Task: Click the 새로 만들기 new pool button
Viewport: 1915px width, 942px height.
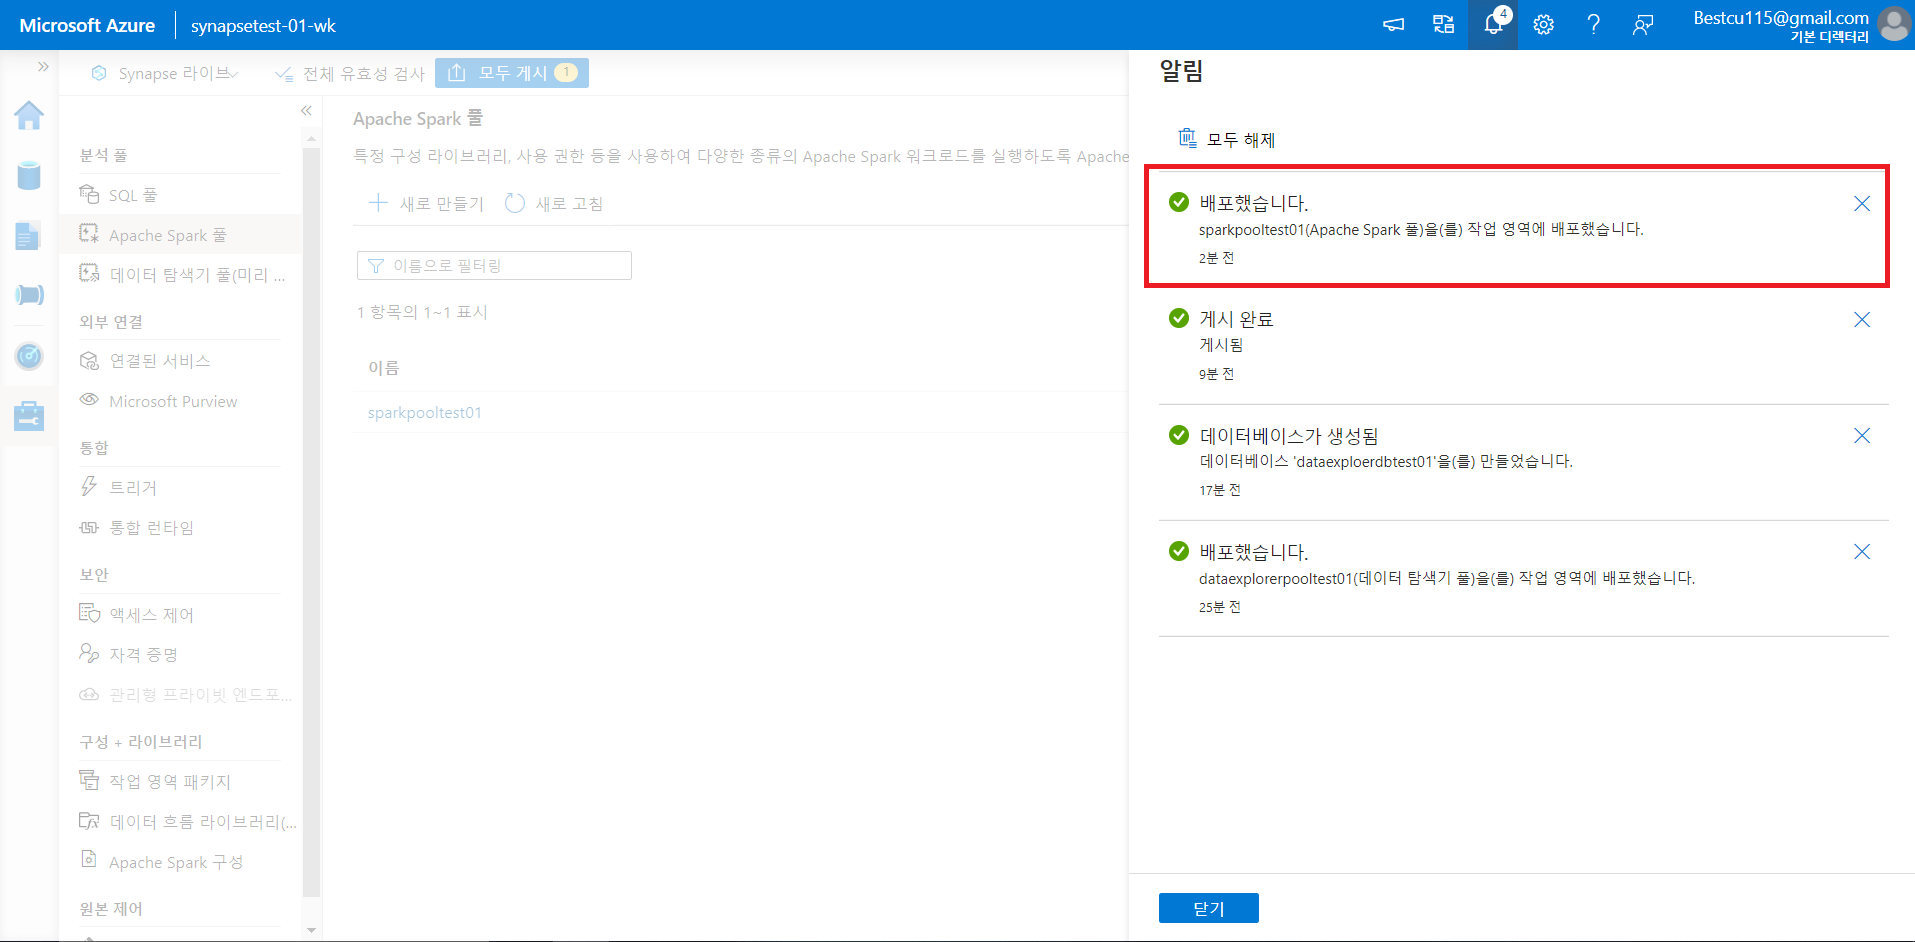Action: (426, 203)
